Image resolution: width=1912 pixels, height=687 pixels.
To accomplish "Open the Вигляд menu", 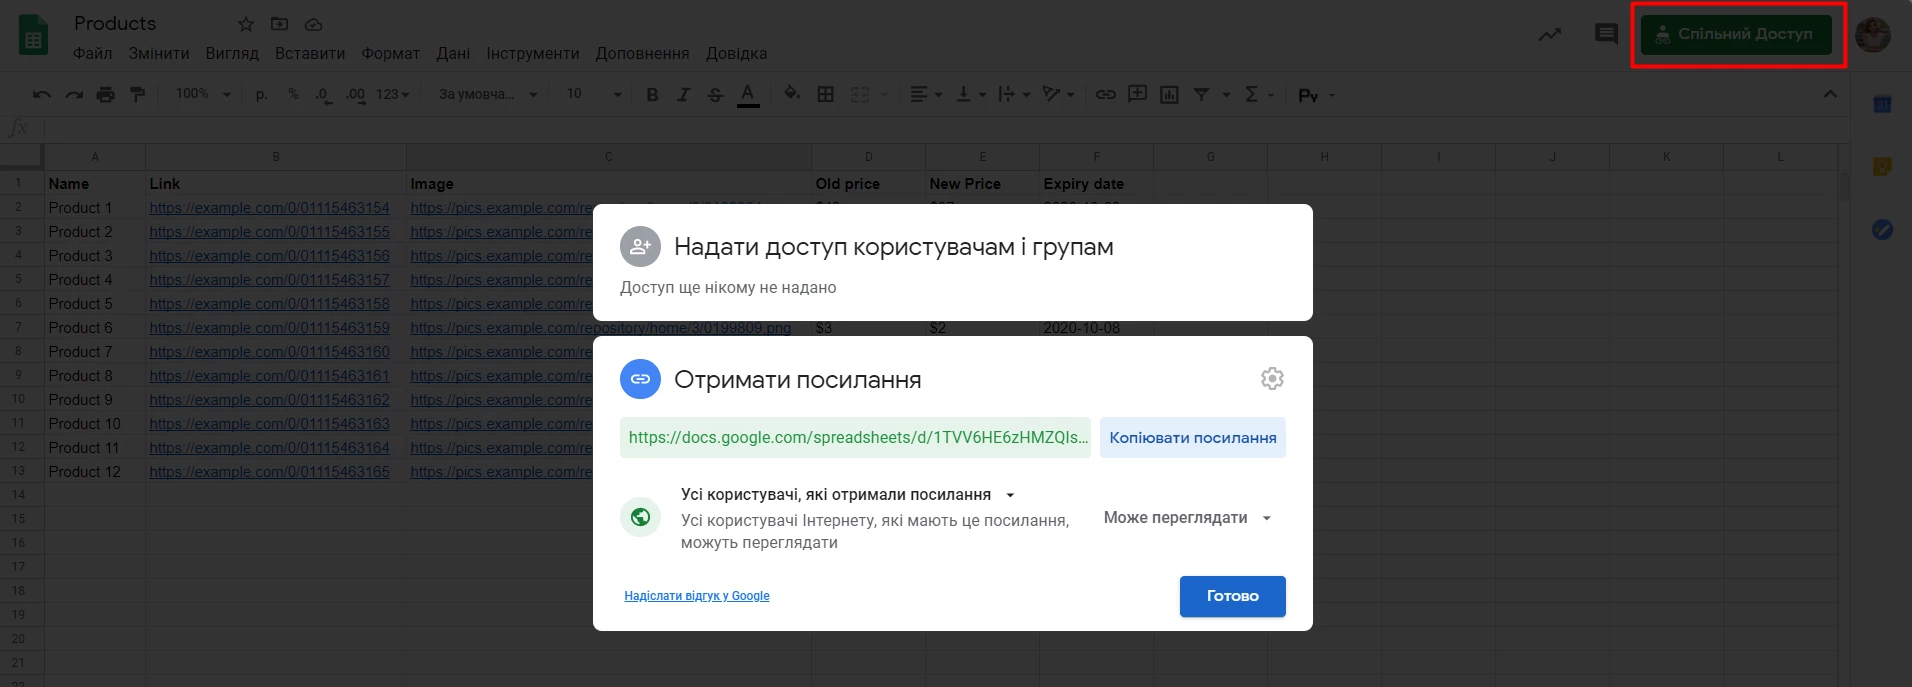I will tap(232, 53).
